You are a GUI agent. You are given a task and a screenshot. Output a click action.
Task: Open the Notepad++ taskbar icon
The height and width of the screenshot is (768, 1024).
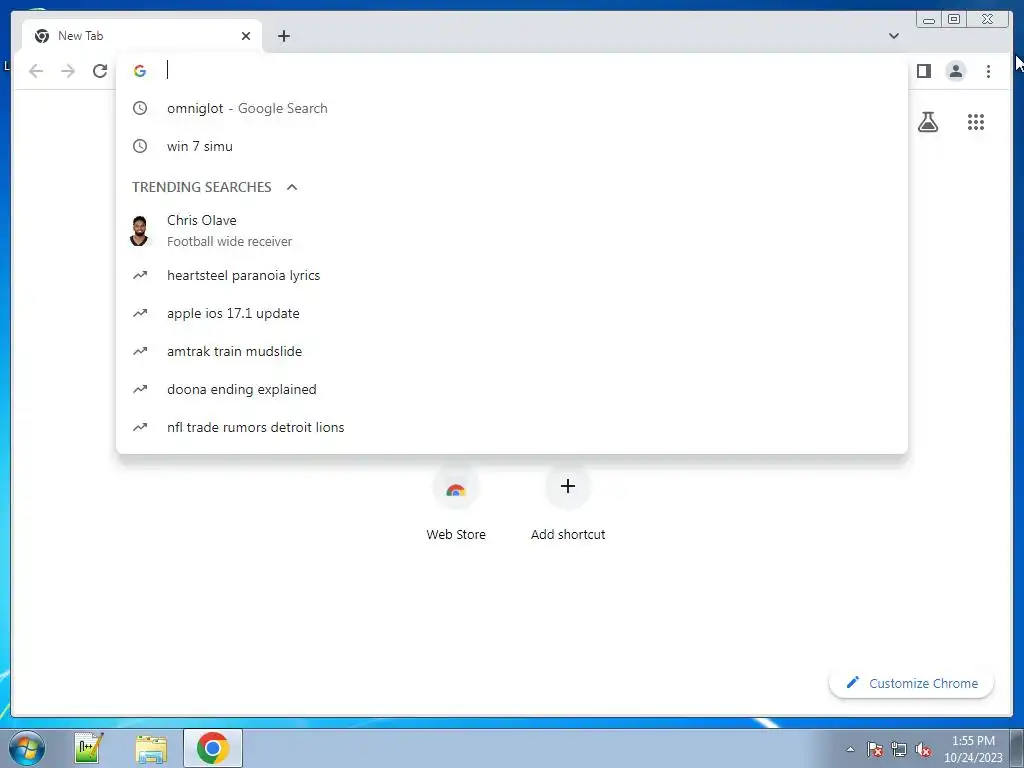[88, 748]
